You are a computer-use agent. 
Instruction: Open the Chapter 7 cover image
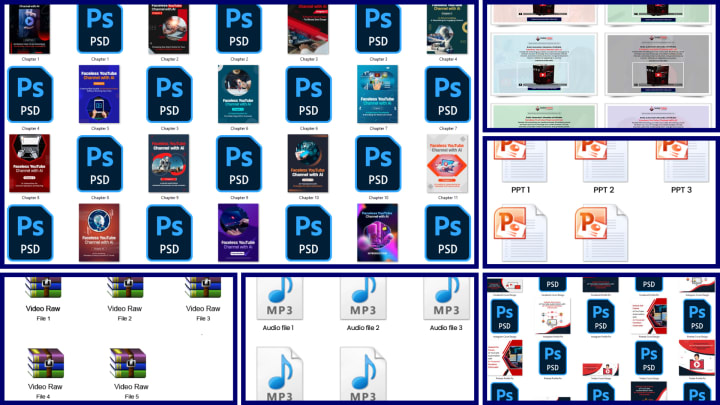point(377,94)
